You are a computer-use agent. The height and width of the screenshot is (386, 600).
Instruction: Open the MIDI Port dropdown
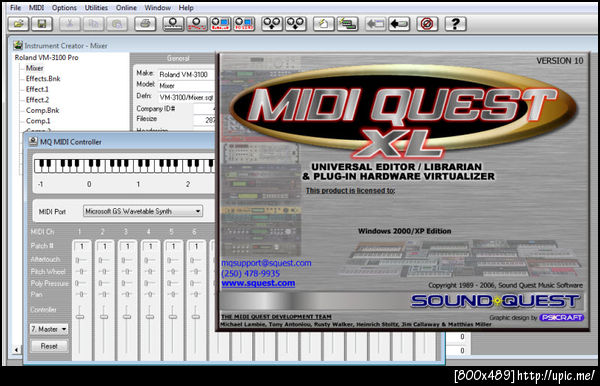pyautogui.click(x=143, y=211)
